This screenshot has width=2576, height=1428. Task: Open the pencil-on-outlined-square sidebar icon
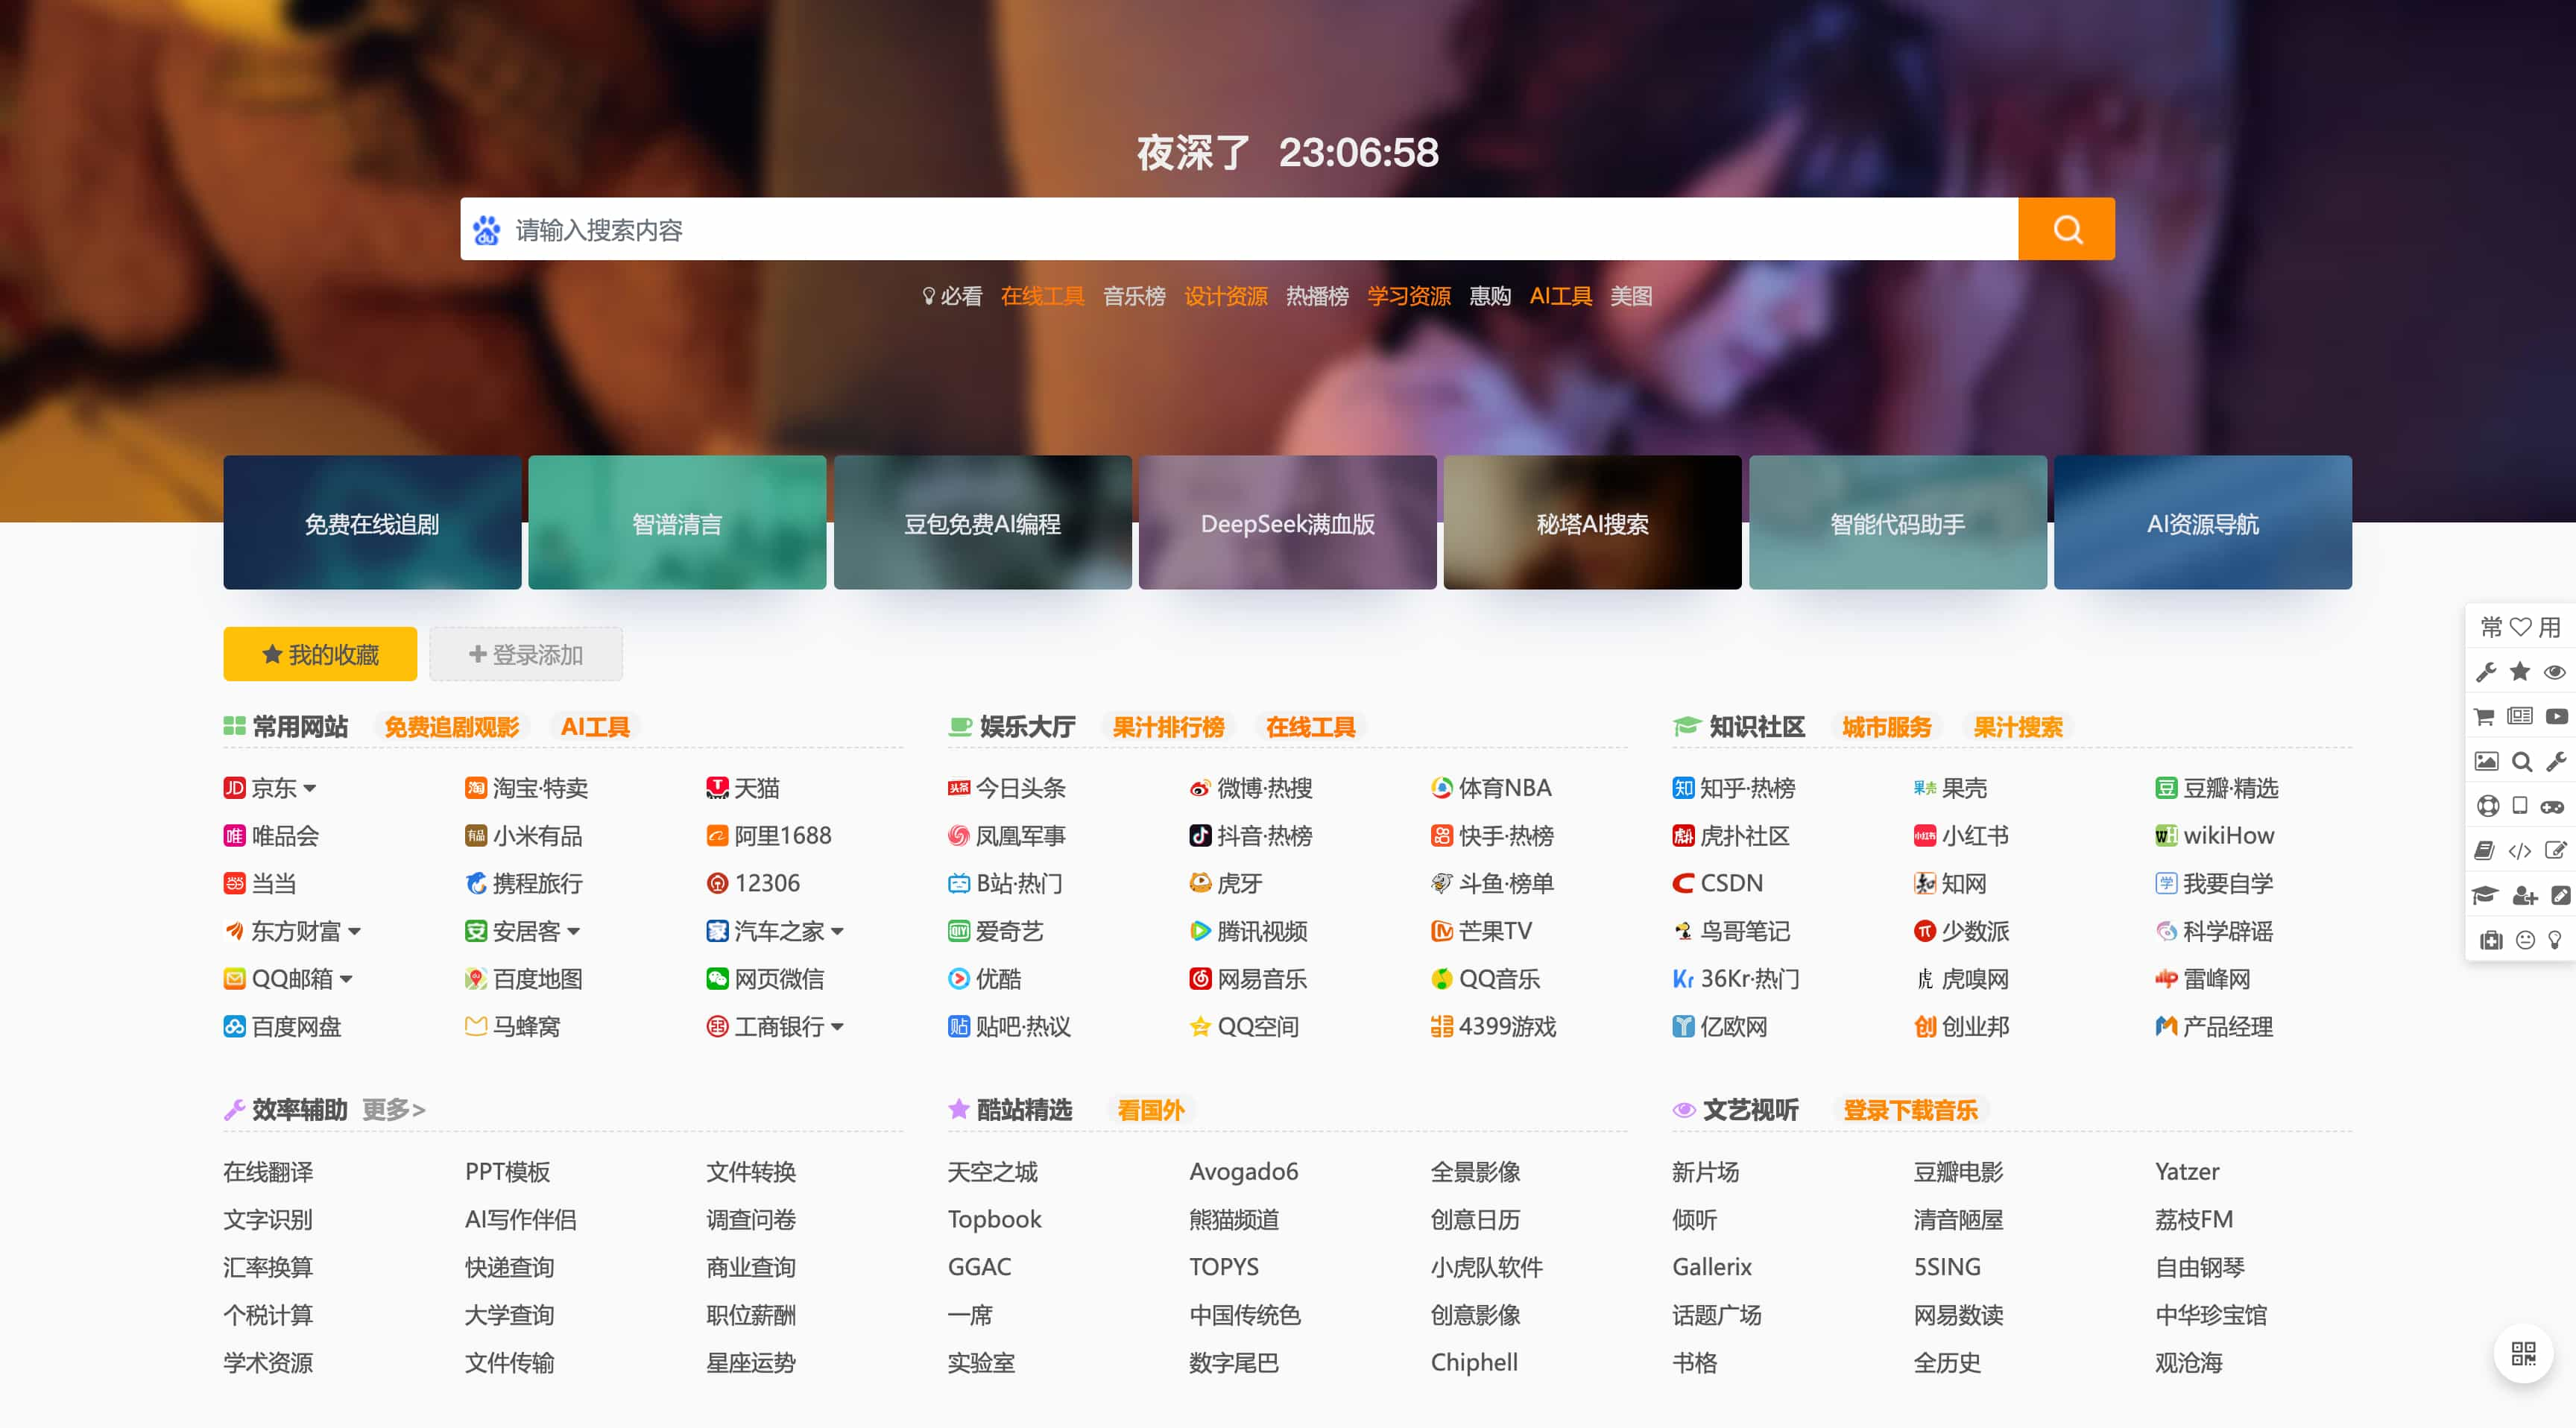click(x=2555, y=851)
